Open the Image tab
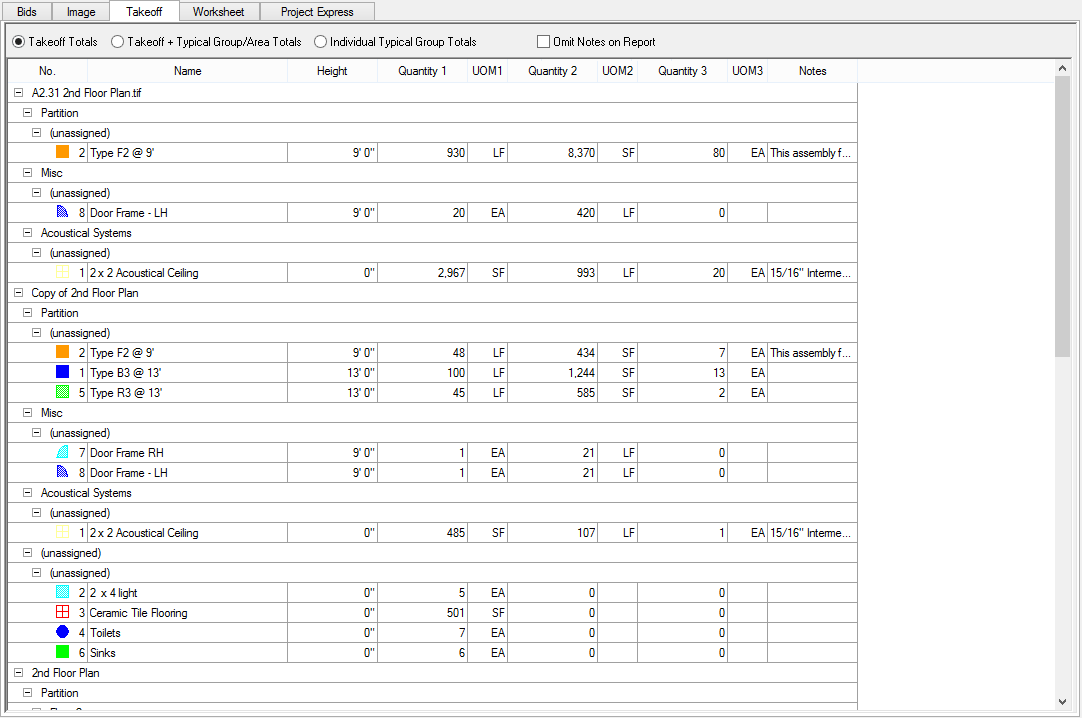Viewport: 1082px width, 718px height. tap(81, 12)
